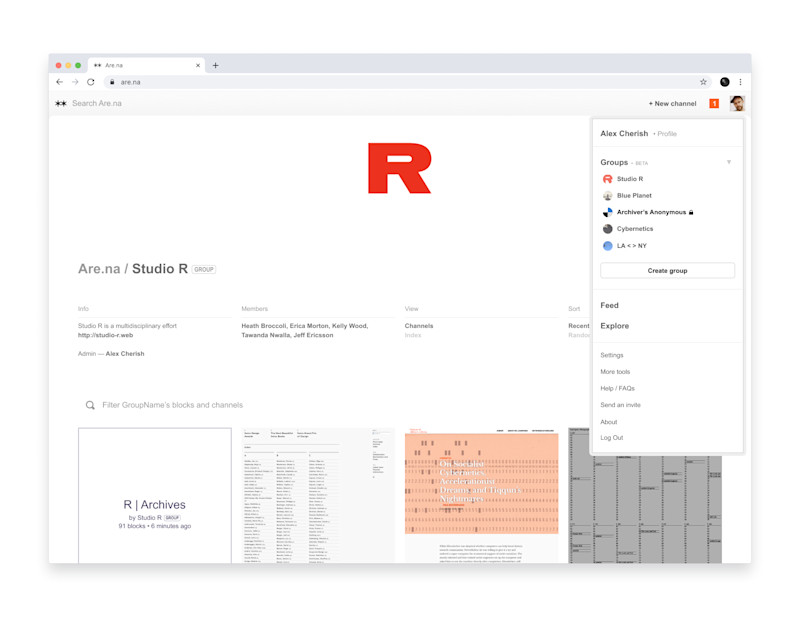This screenshot has width=800, height=617.
Task: Click the Cybernetics group icon
Action: [607, 229]
